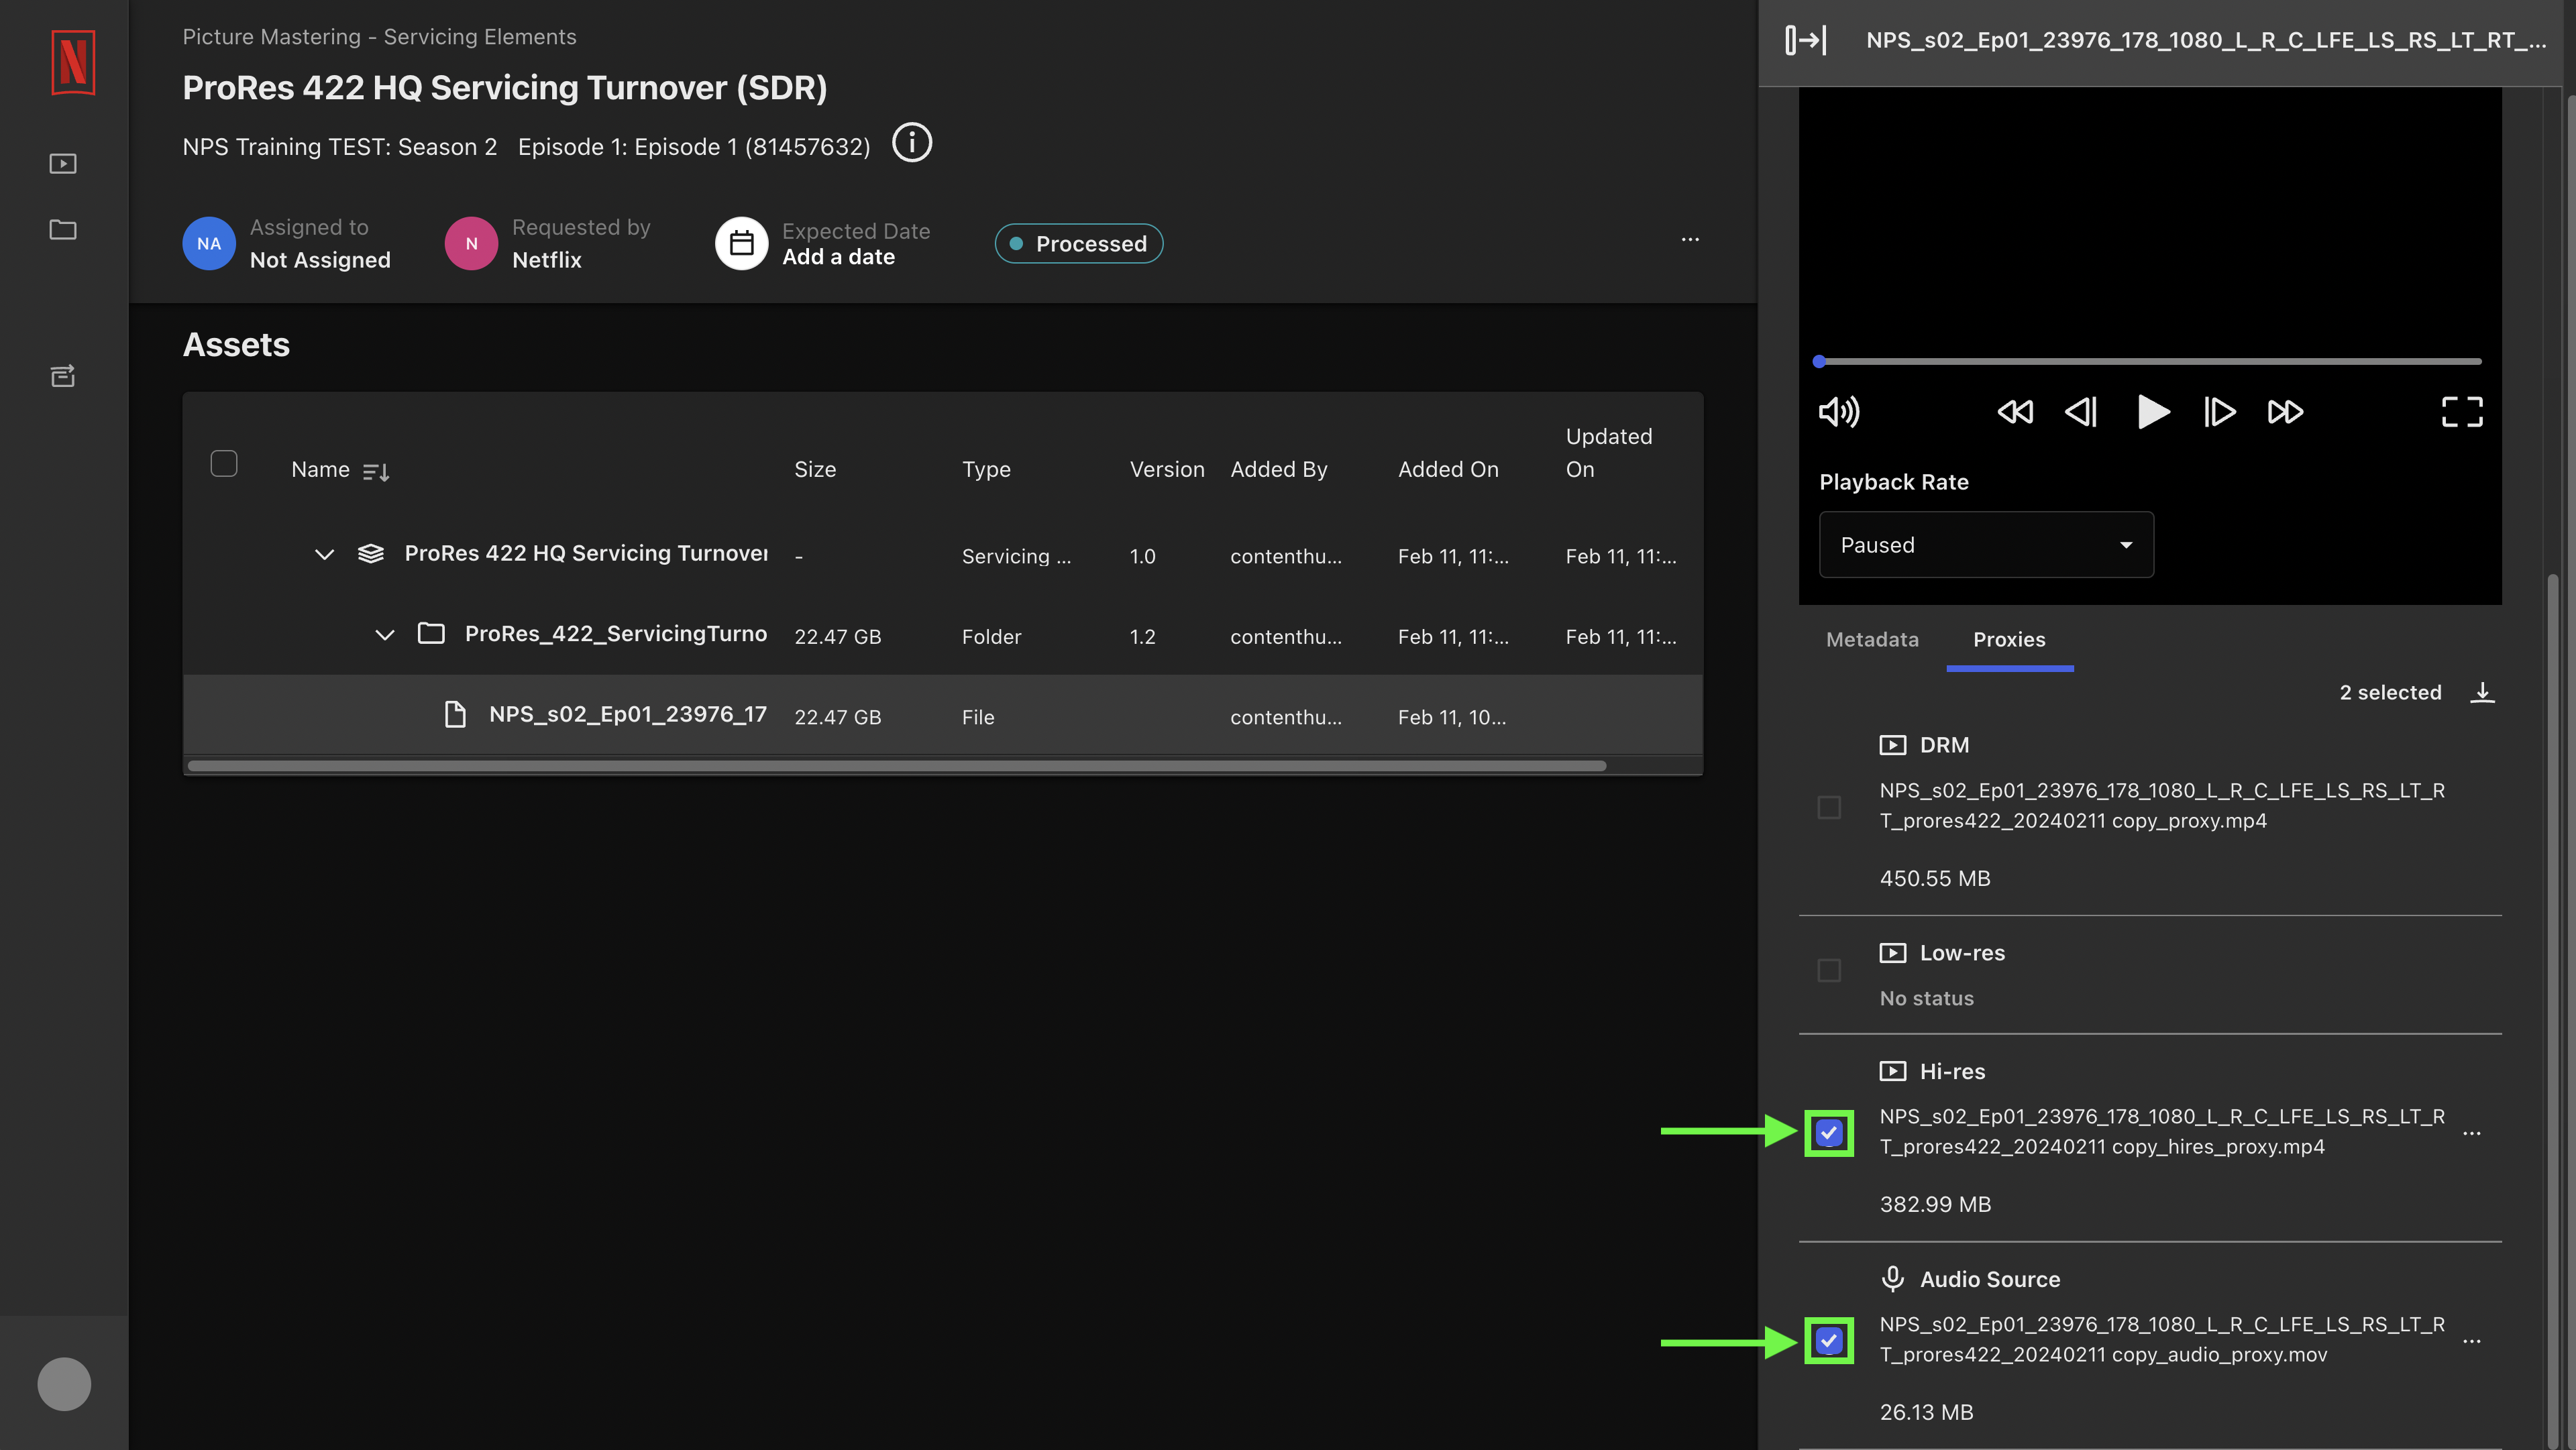Open the requests list sidebar icon
The width and height of the screenshot is (2576, 1450).
(x=63, y=375)
